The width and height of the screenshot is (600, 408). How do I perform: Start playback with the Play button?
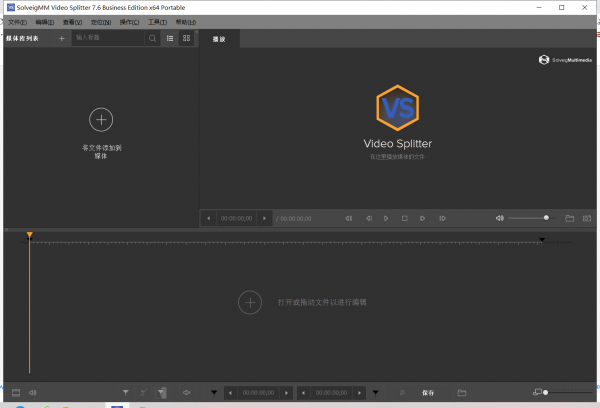tap(386, 218)
